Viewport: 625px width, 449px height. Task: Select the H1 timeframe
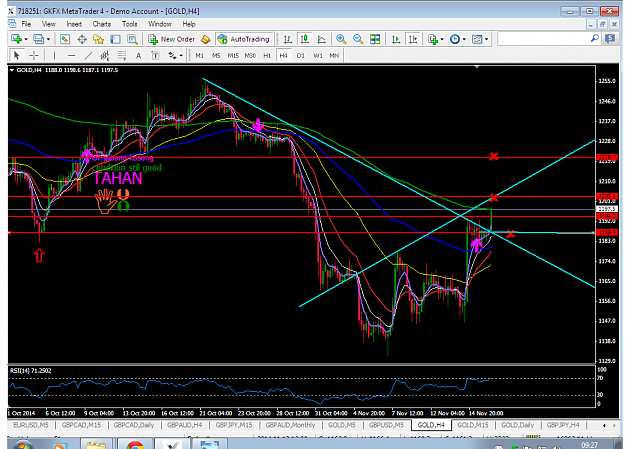coord(267,55)
